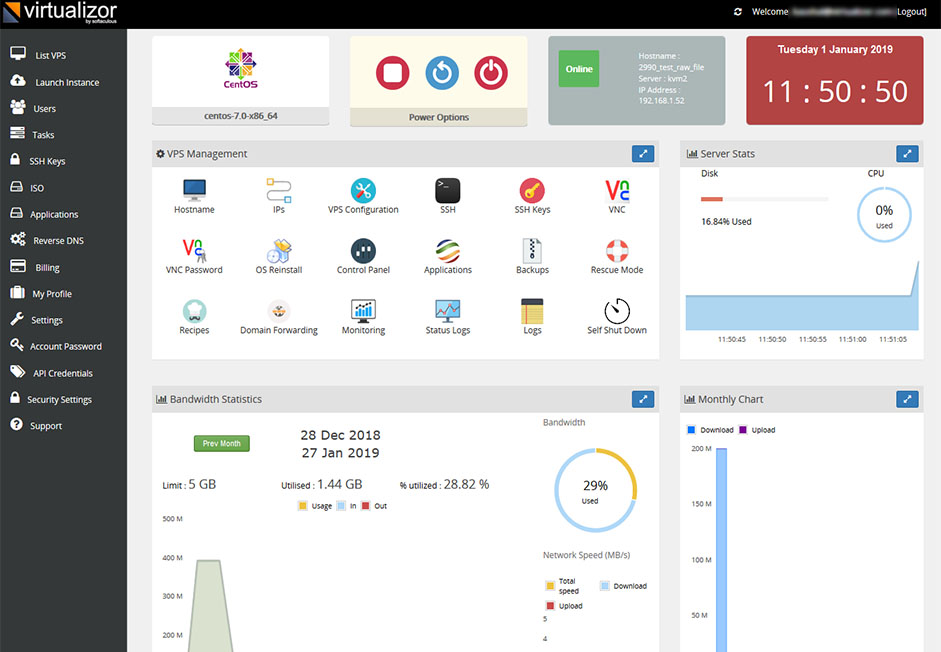Screen dimensions: 941x652
Task: Click the red Power Off icon
Action: tap(490, 73)
